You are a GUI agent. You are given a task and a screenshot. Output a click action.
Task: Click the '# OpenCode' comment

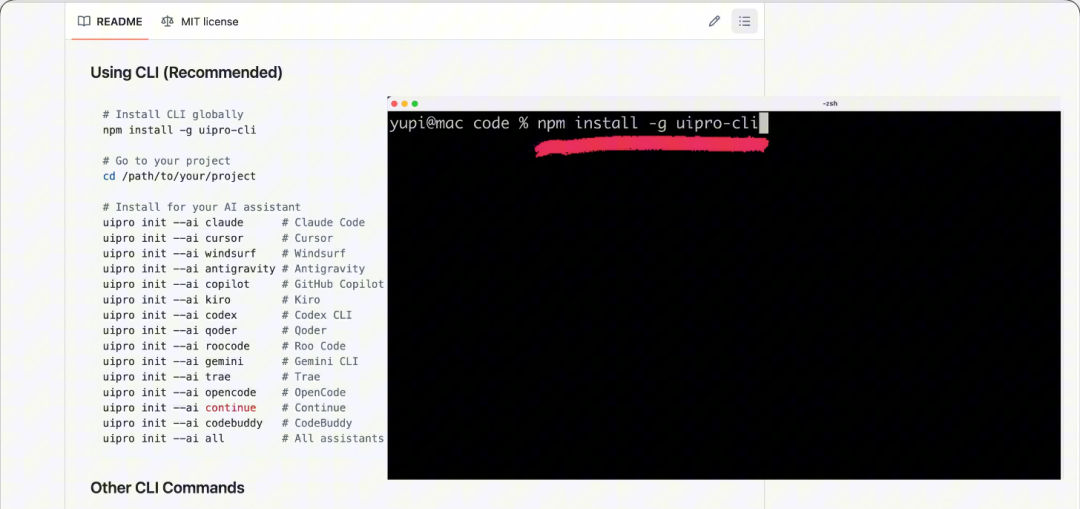point(313,392)
